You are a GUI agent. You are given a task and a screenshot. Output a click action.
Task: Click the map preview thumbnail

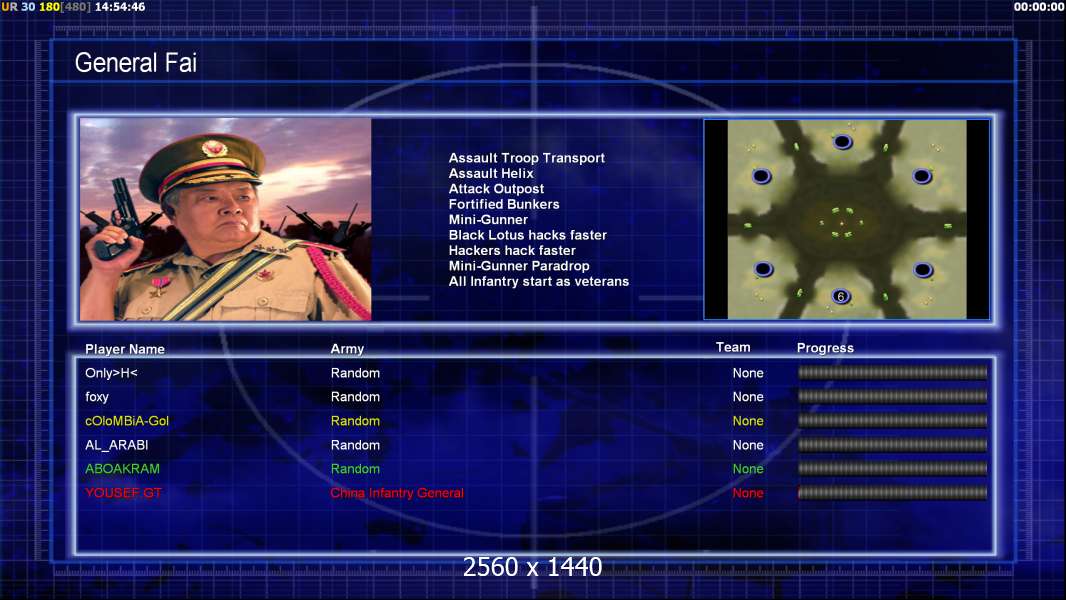846,219
